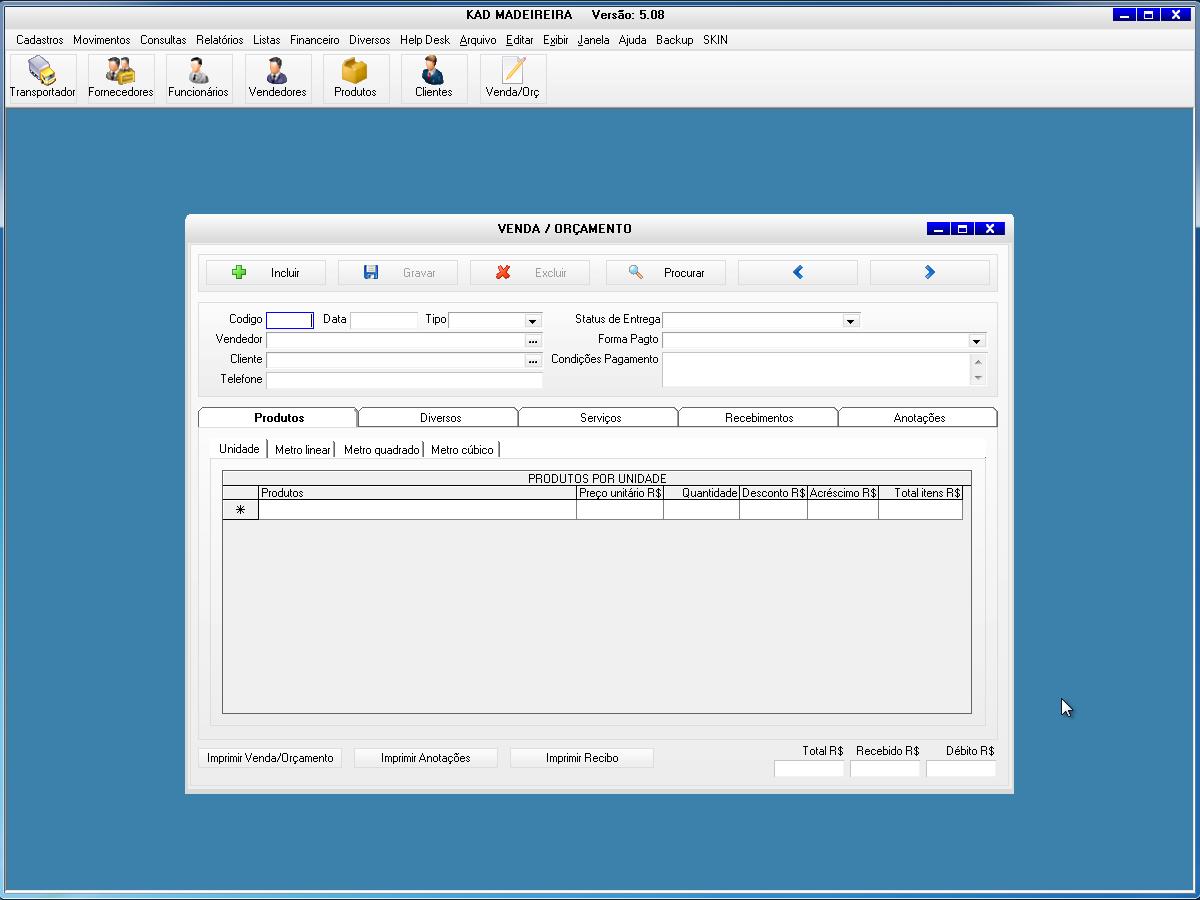Screen dimensions: 1200x900
Task: Open the Movimentos menu
Action: click(x=102, y=40)
